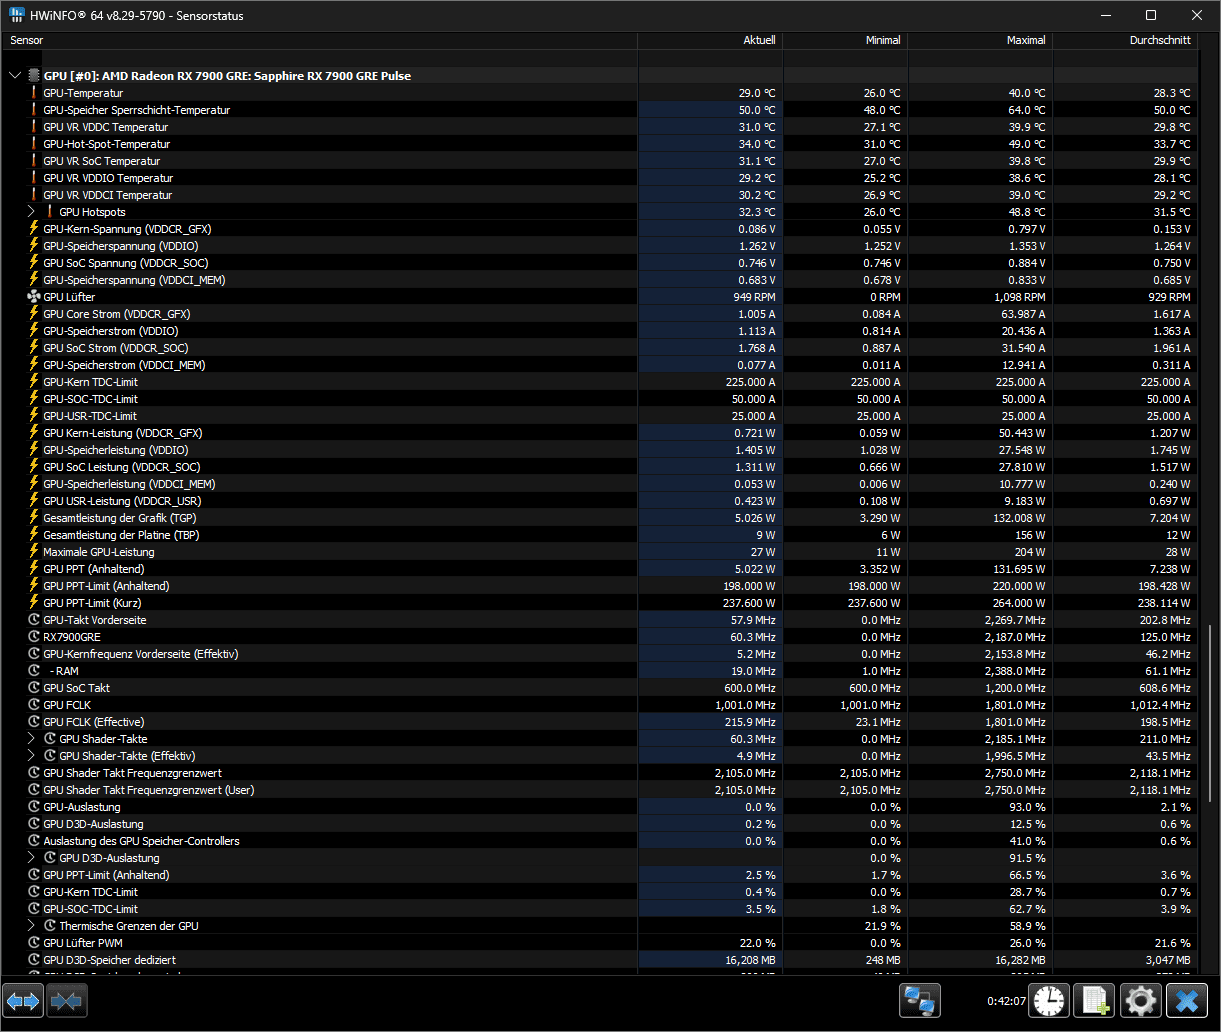Select the GPU VR VDDIO Temperatur row
The width and height of the screenshot is (1221, 1032).
point(600,178)
